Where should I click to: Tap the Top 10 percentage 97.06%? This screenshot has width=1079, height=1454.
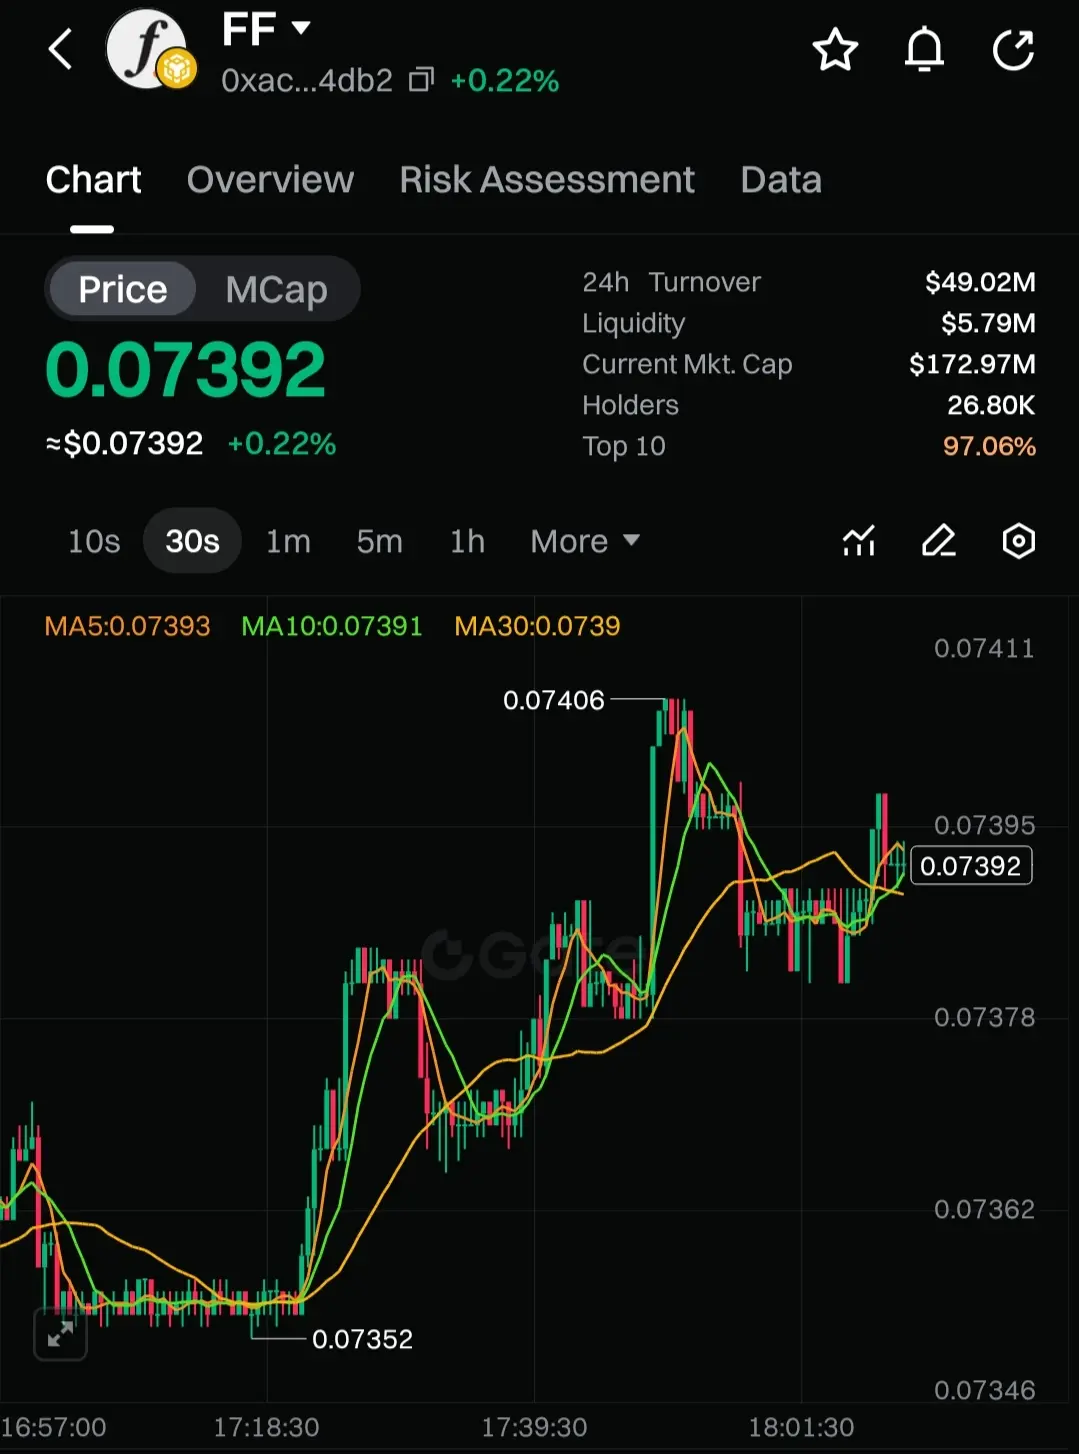(989, 446)
